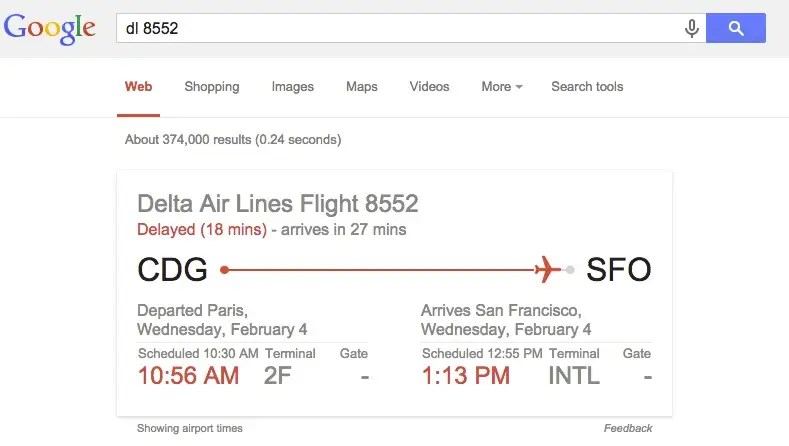Click the microphone voice search icon
The width and height of the screenshot is (789, 446).
pos(691,29)
